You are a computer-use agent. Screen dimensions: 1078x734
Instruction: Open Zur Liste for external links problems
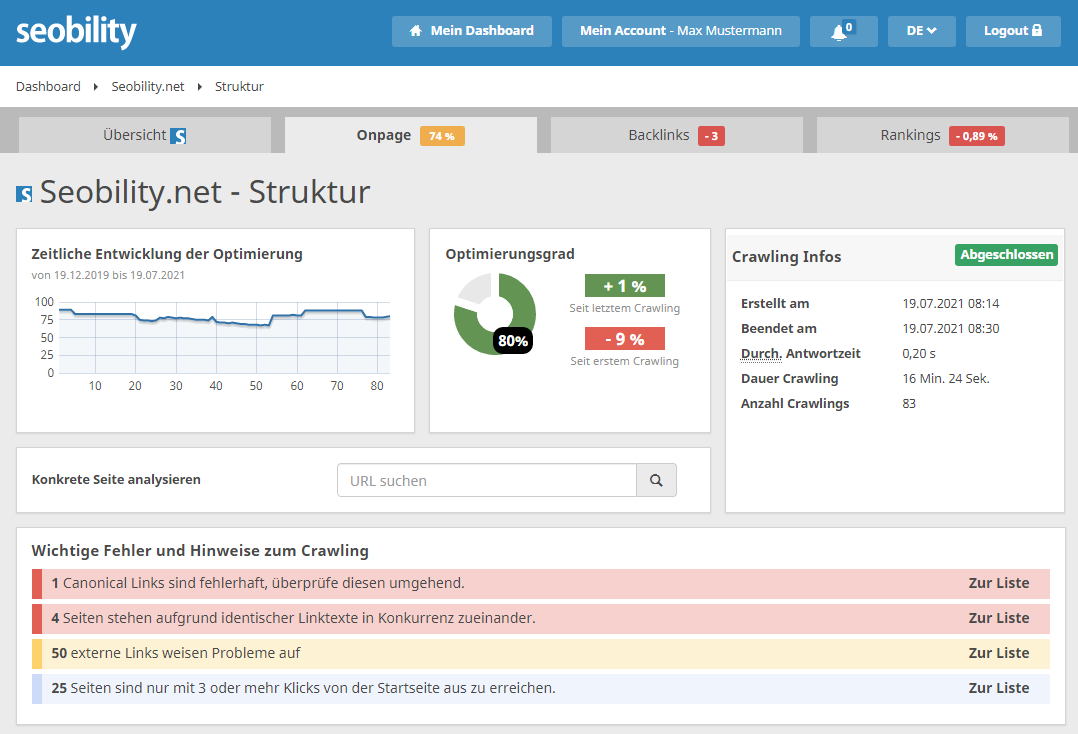[999, 654]
